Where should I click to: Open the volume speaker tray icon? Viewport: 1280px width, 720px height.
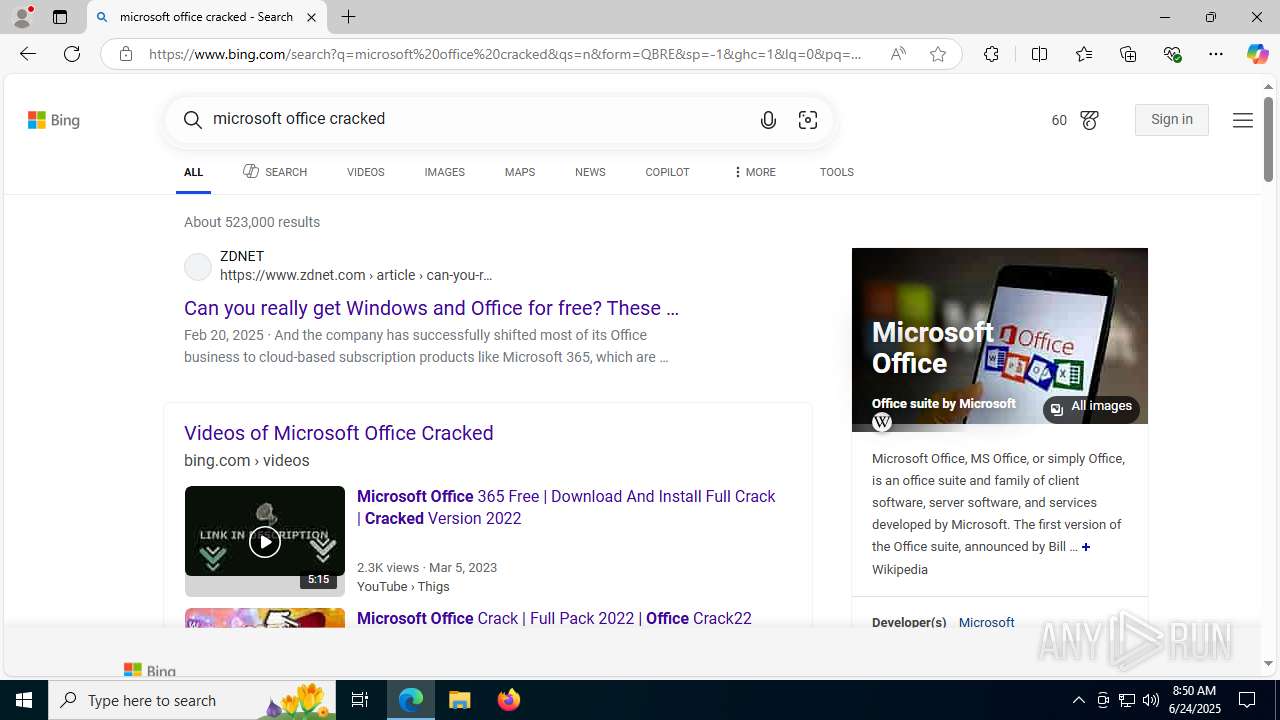tap(1151, 700)
